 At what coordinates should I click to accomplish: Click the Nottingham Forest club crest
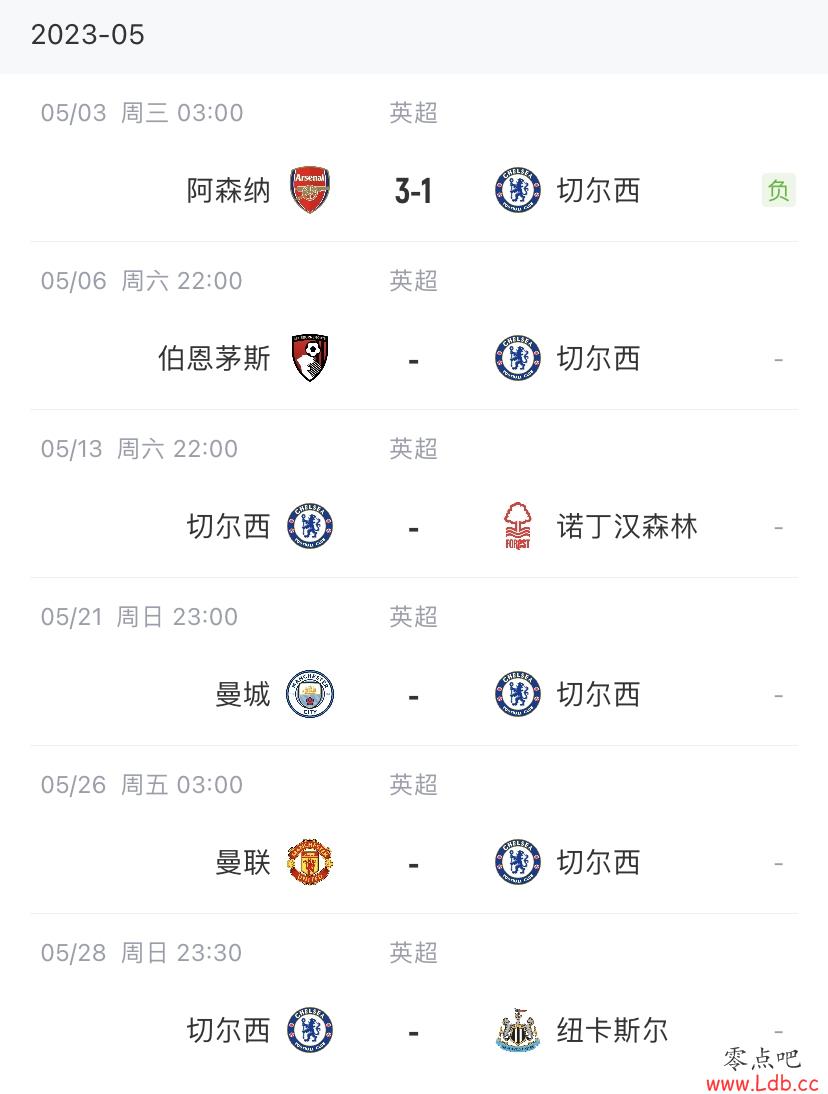click(518, 526)
